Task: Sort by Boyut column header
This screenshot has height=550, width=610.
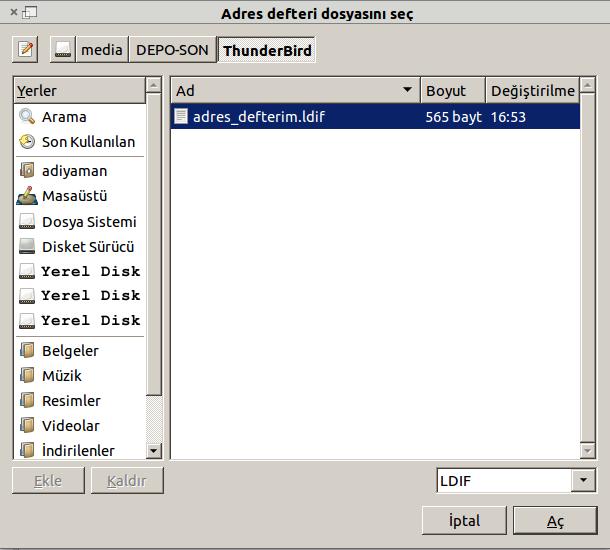Action: pyautogui.click(x=453, y=90)
